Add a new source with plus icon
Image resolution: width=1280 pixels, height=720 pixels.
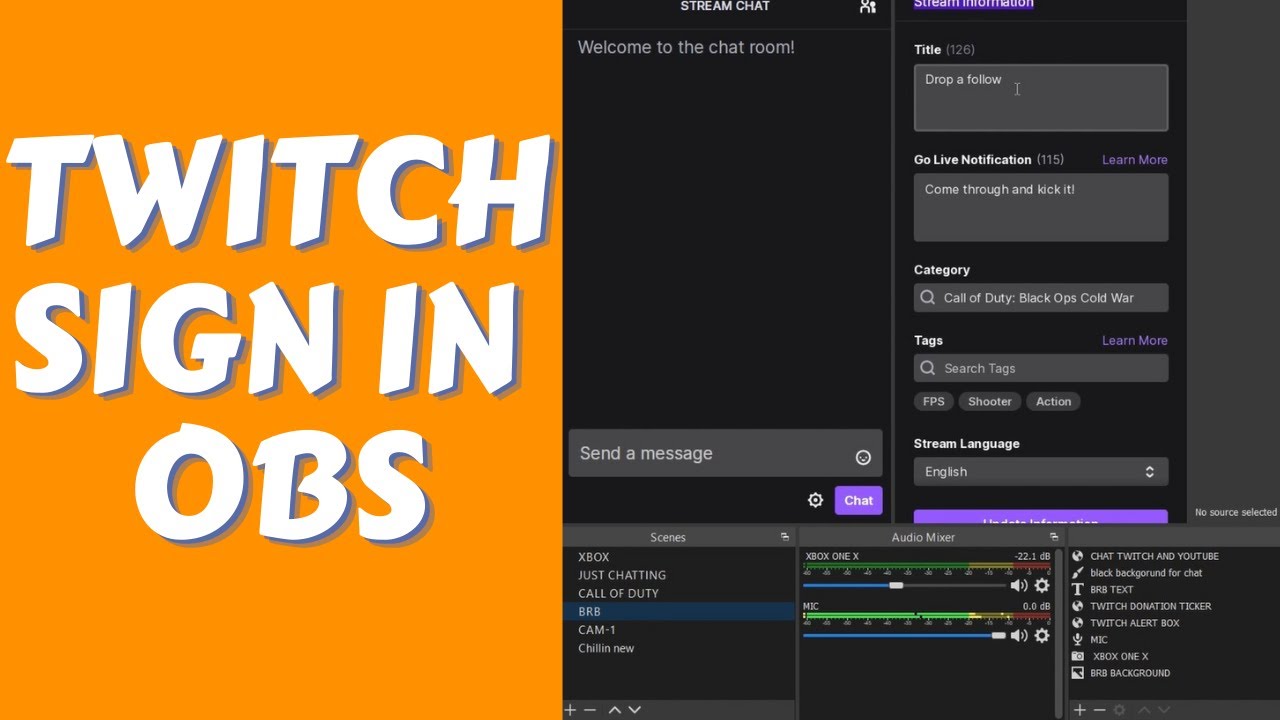point(1080,710)
